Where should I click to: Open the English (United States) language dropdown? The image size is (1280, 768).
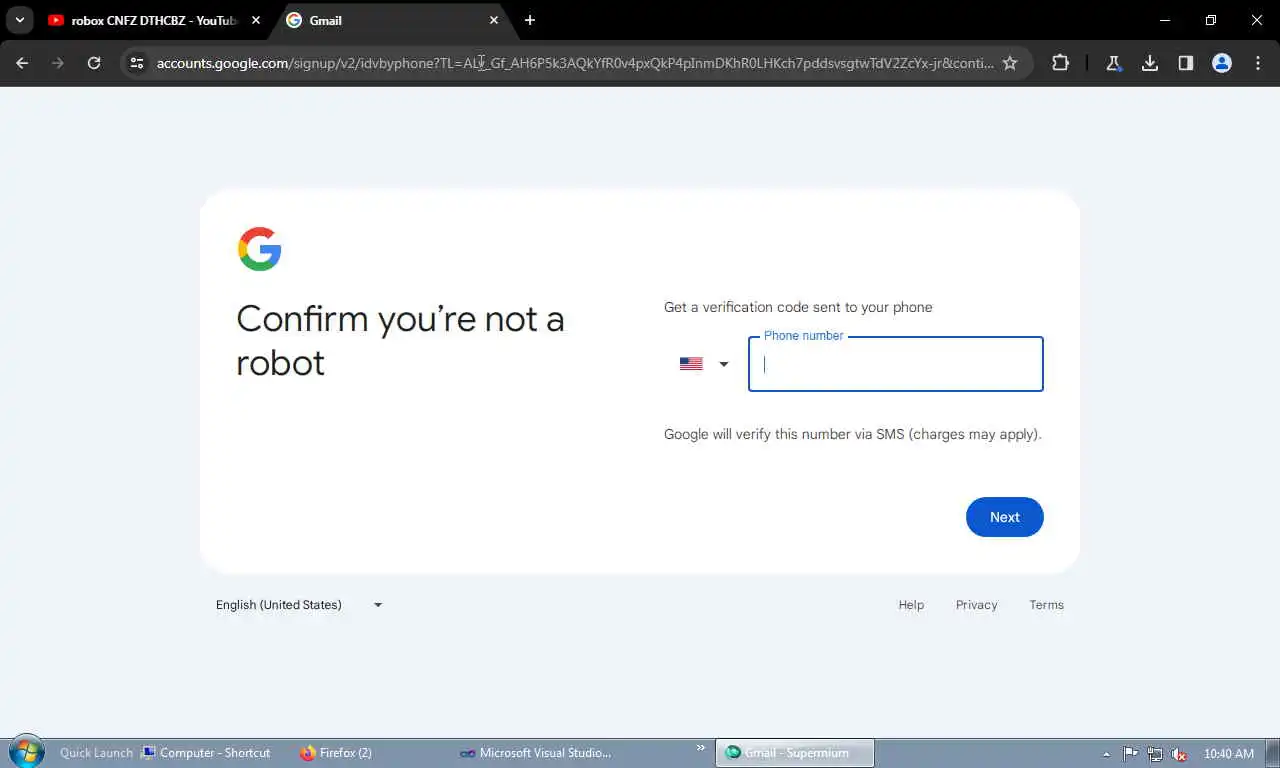pos(299,605)
